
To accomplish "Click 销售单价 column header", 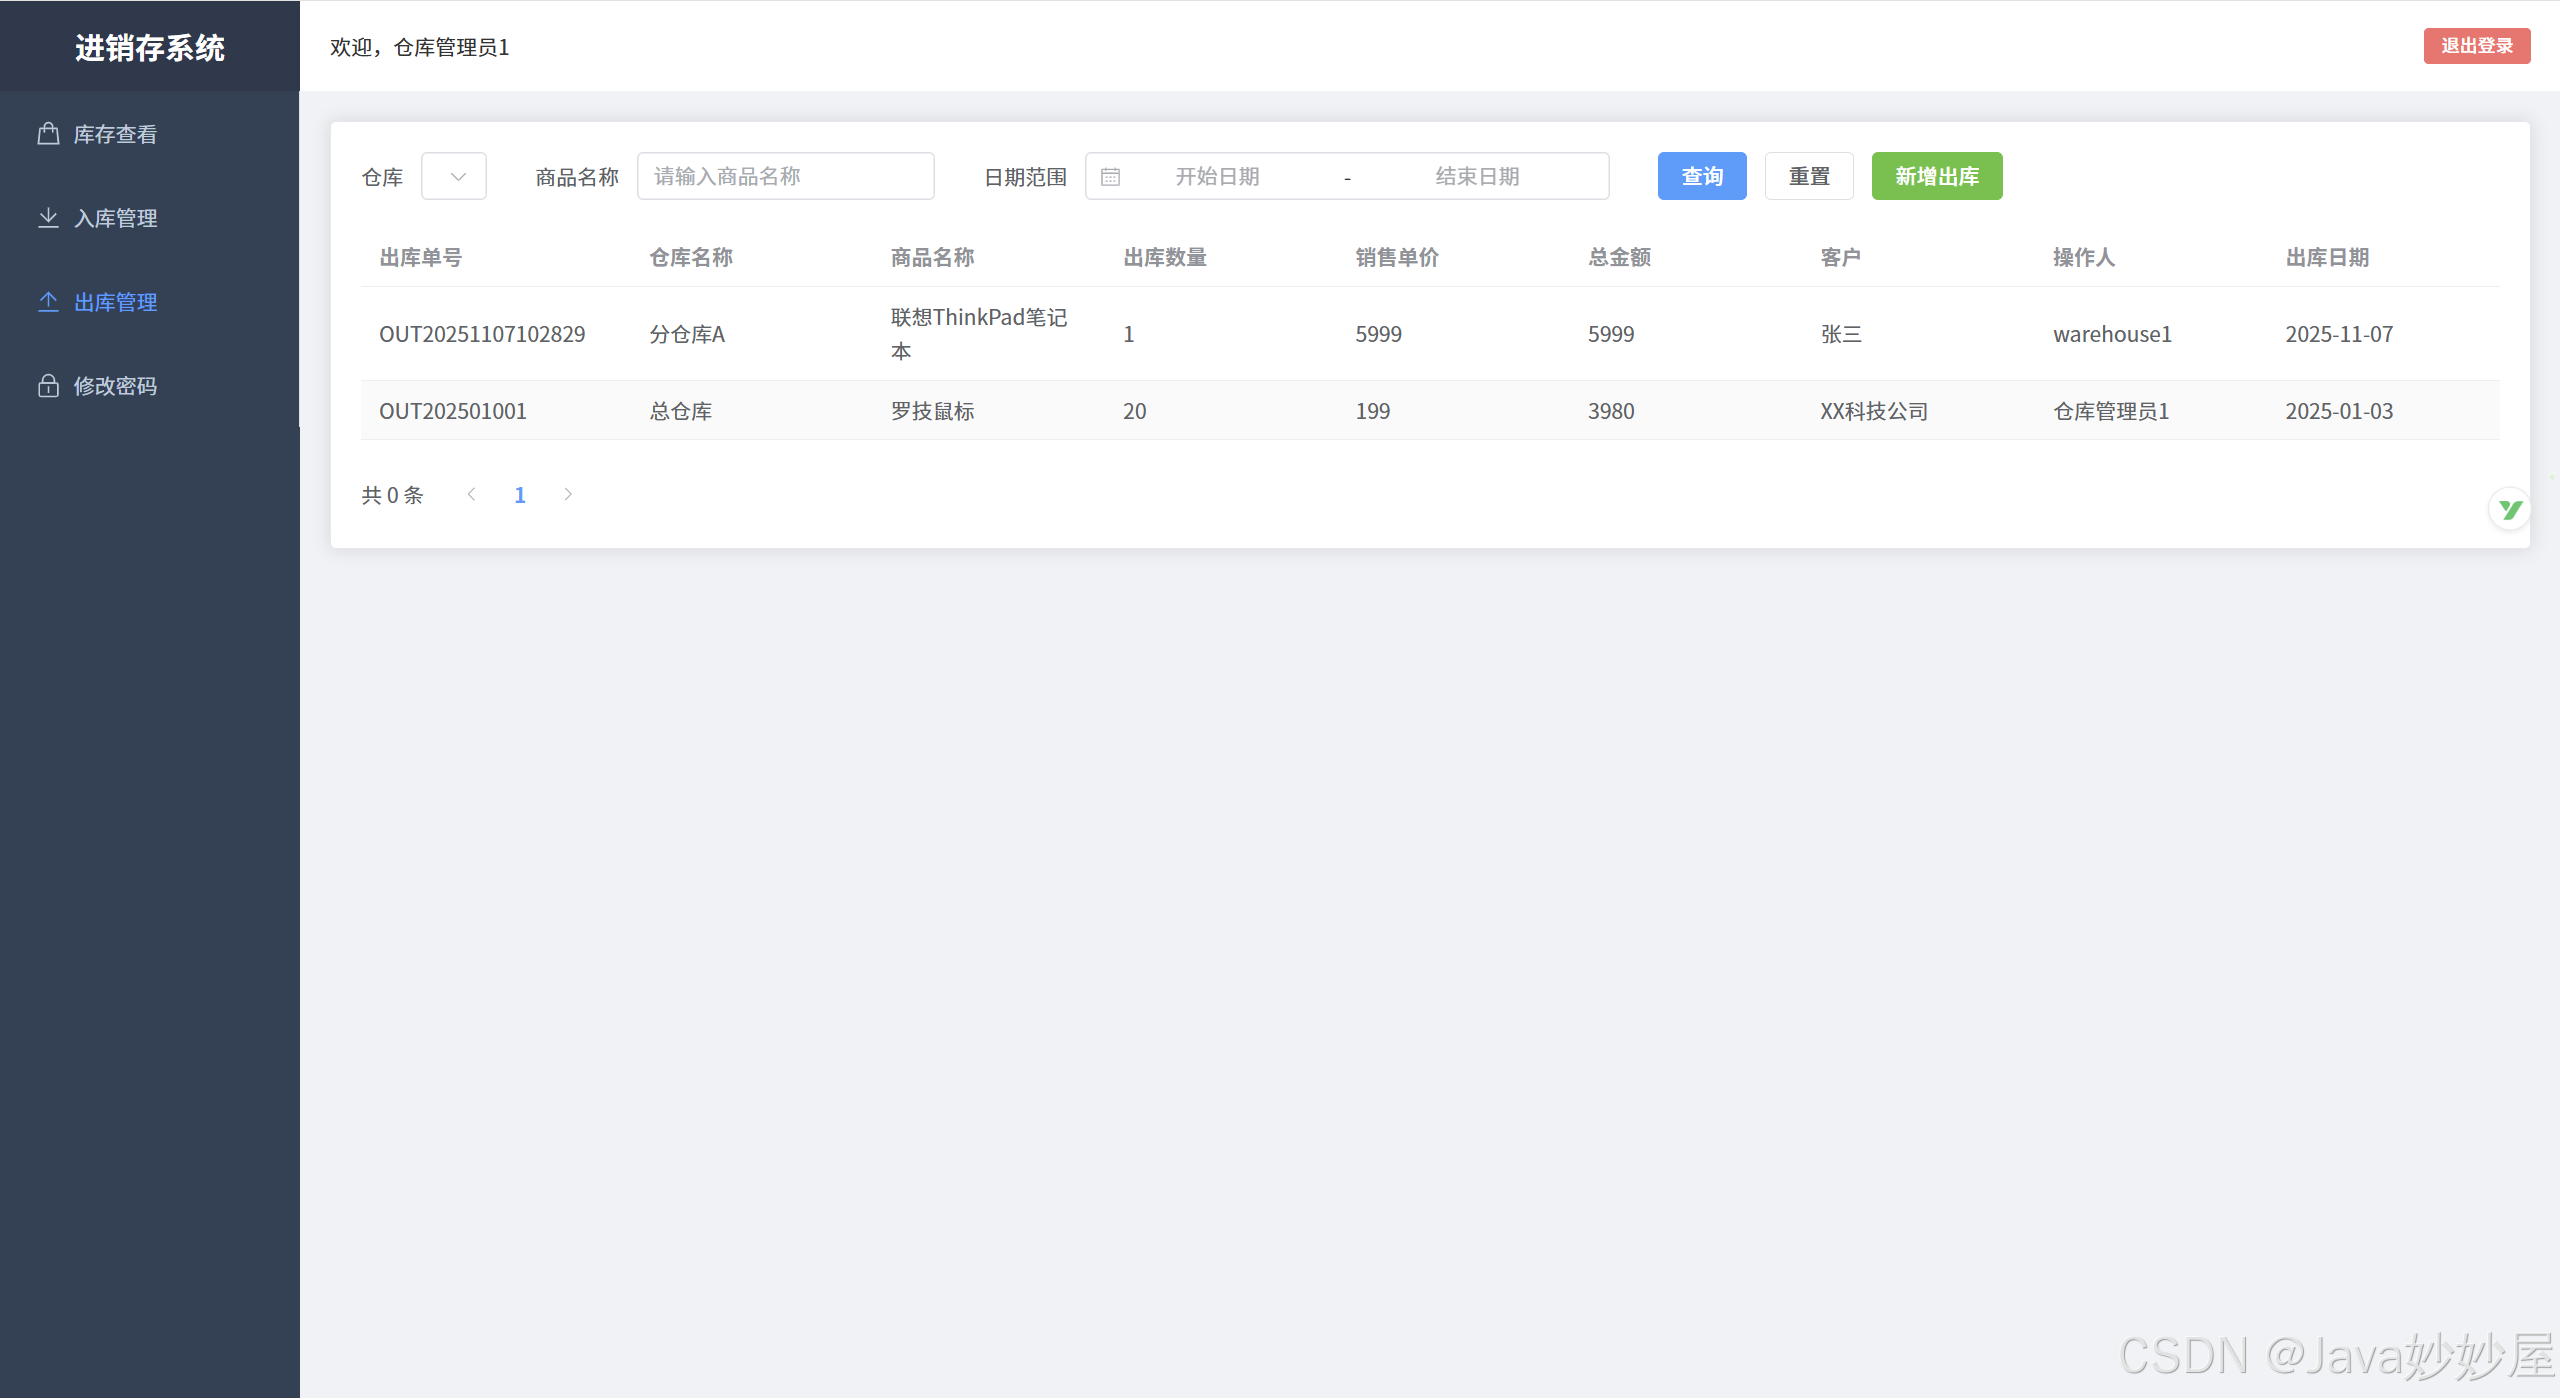I will click(x=1397, y=257).
